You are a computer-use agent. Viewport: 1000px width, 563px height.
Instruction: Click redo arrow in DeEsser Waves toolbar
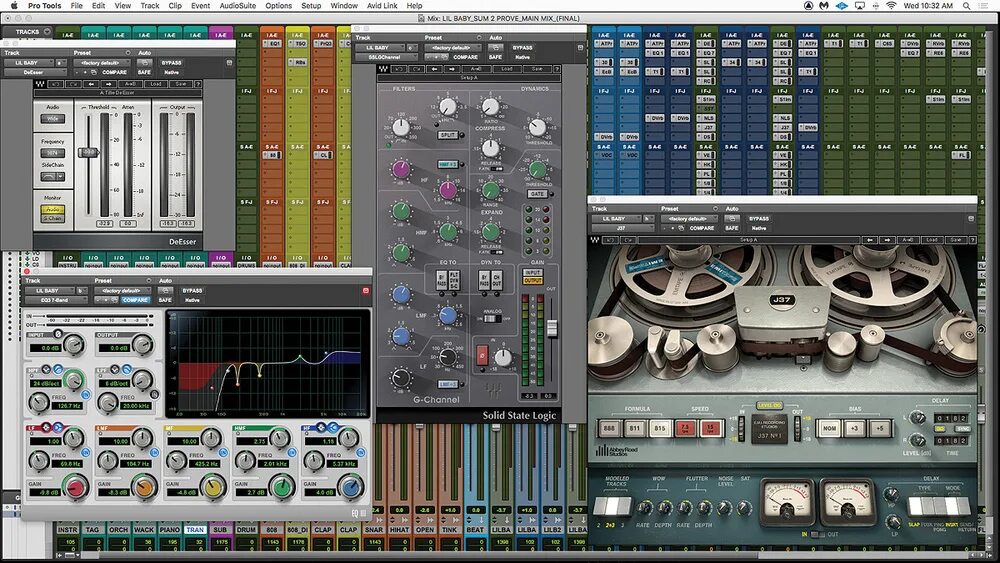tap(74, 84)
